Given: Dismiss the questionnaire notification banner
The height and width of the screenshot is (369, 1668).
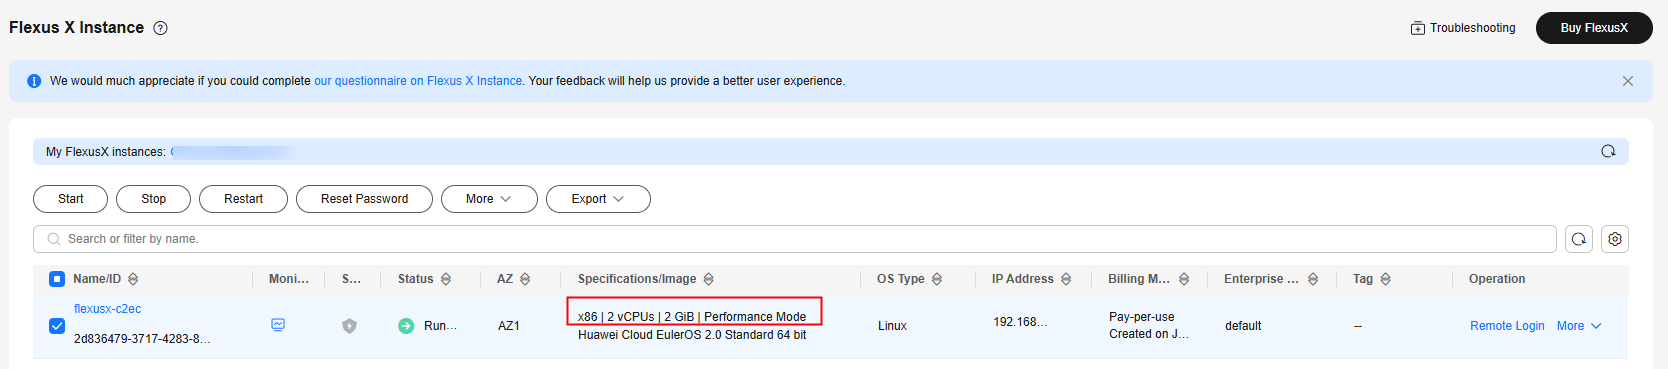Looking at the screenshot, I should [1628, 81].
